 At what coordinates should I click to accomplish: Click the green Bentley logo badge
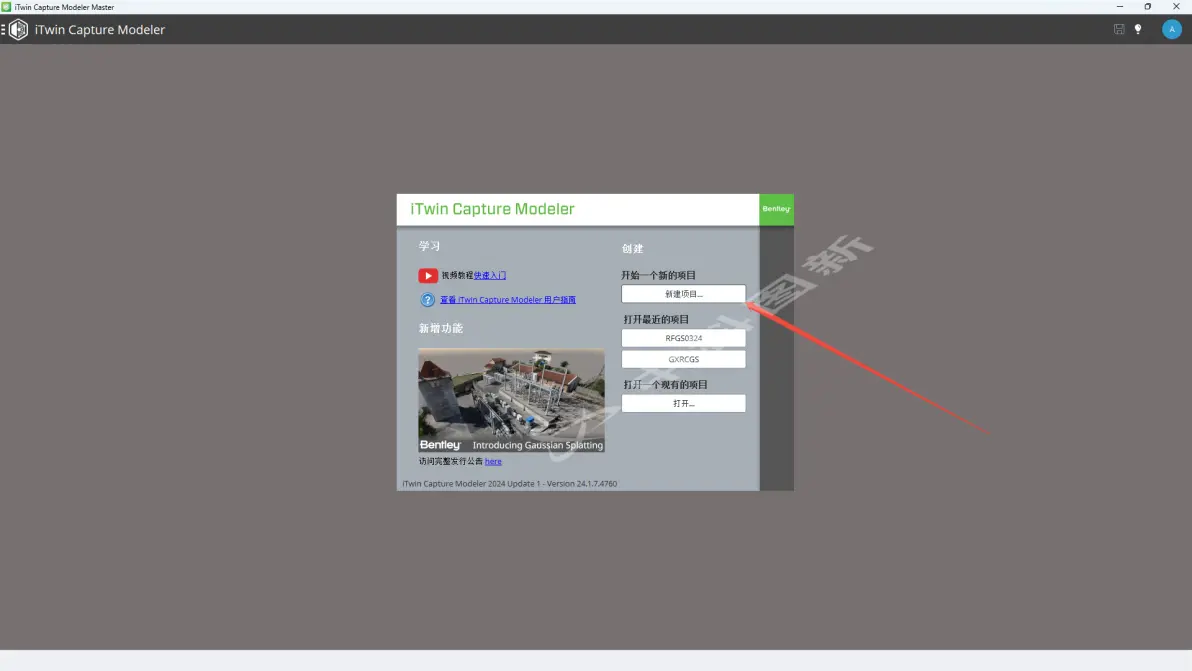pos(776,209)
